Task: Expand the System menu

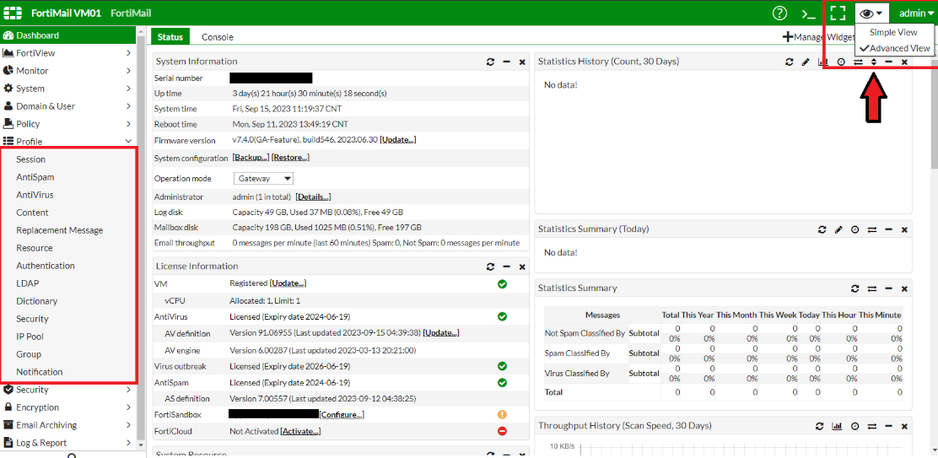Action: click(67, 88)
